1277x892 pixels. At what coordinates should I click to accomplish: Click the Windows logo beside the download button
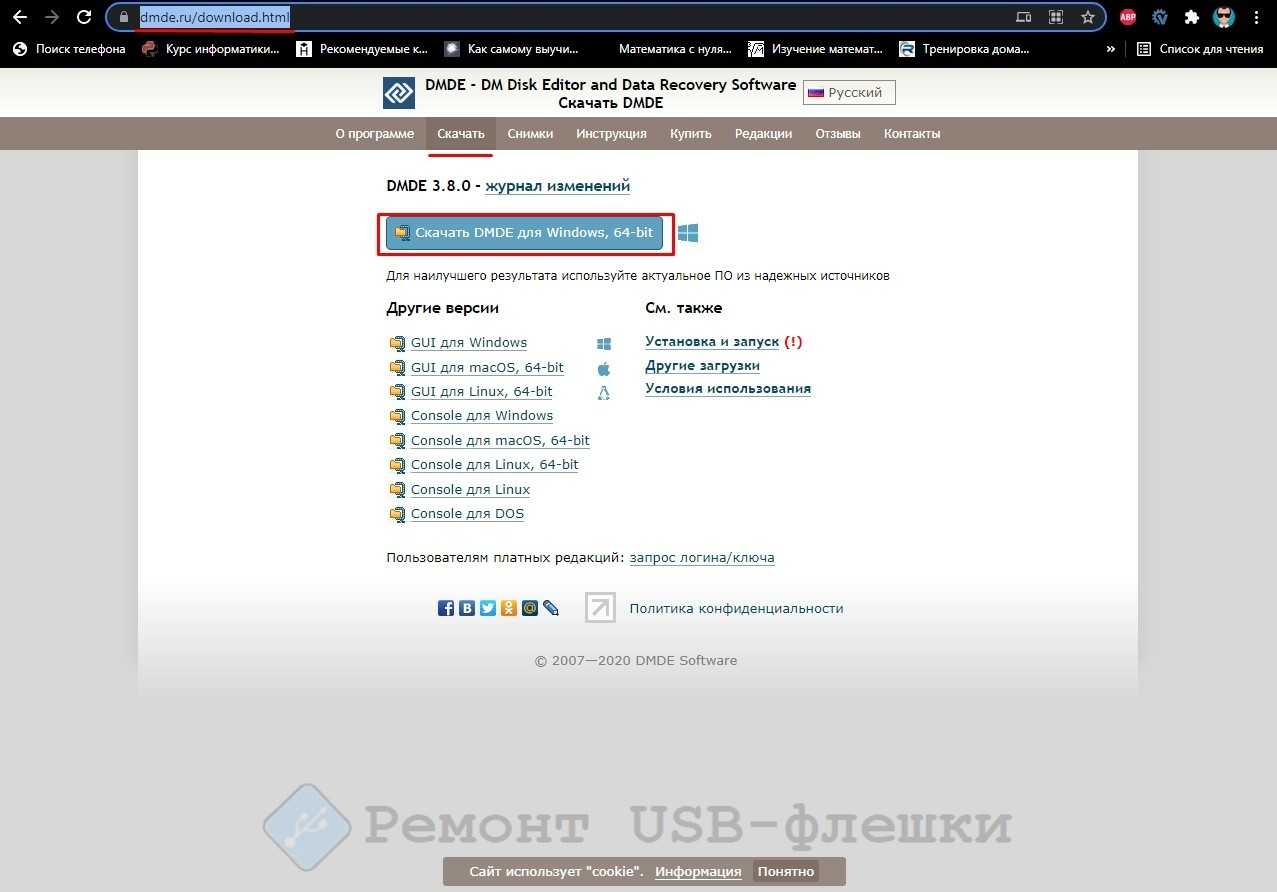click(x=687, y=232)
